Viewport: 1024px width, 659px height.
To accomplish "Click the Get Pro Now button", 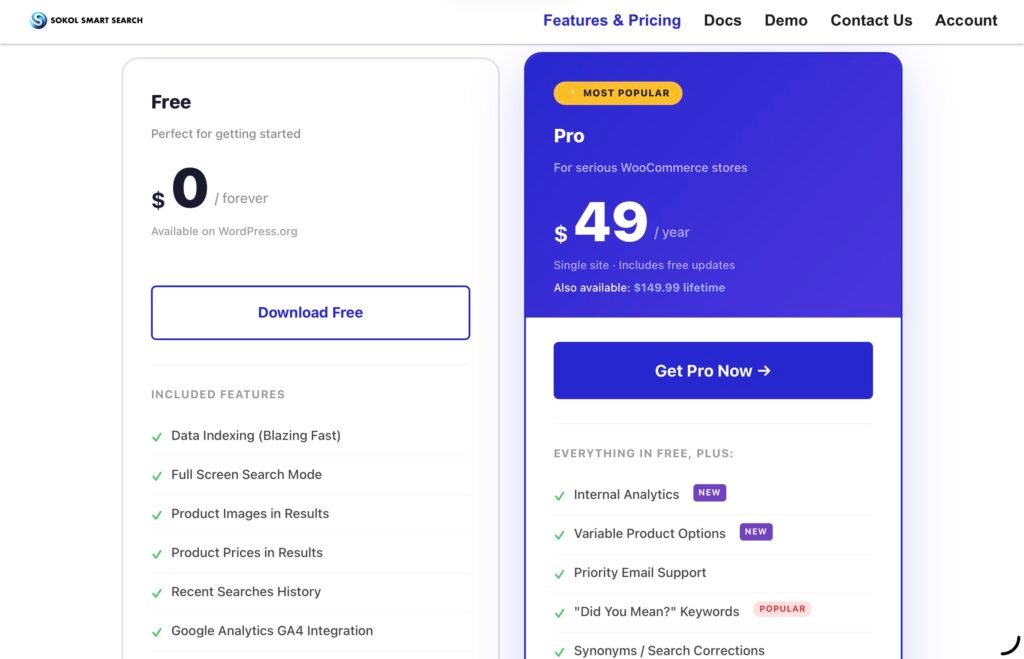I will click(713, 370).
